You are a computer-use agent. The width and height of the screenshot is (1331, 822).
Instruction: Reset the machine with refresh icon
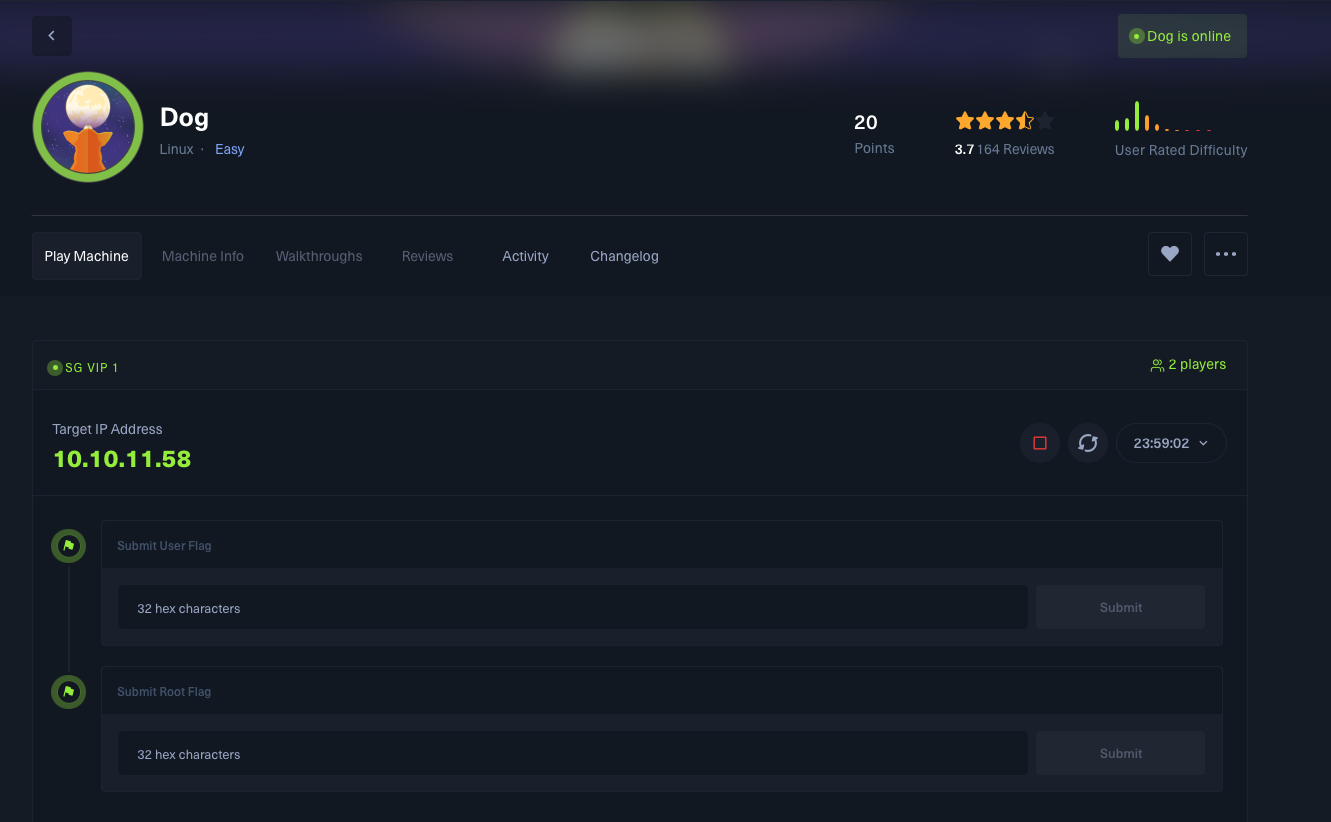[1087, 443]
